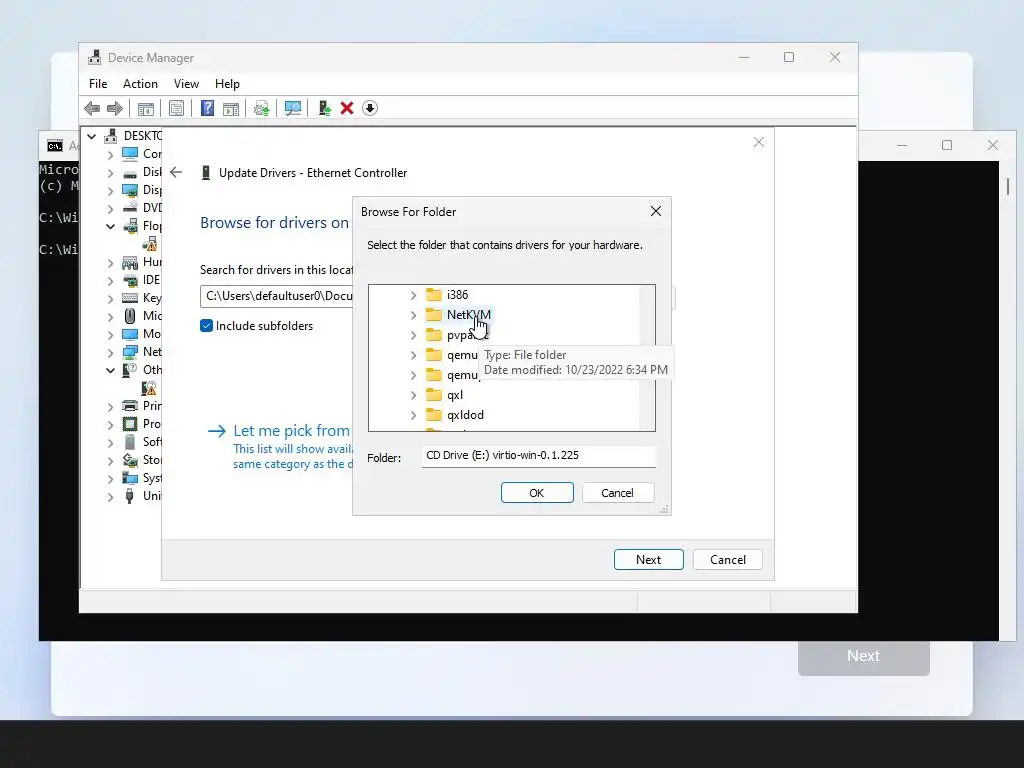Select the NetKVM folder

(468, 315)
